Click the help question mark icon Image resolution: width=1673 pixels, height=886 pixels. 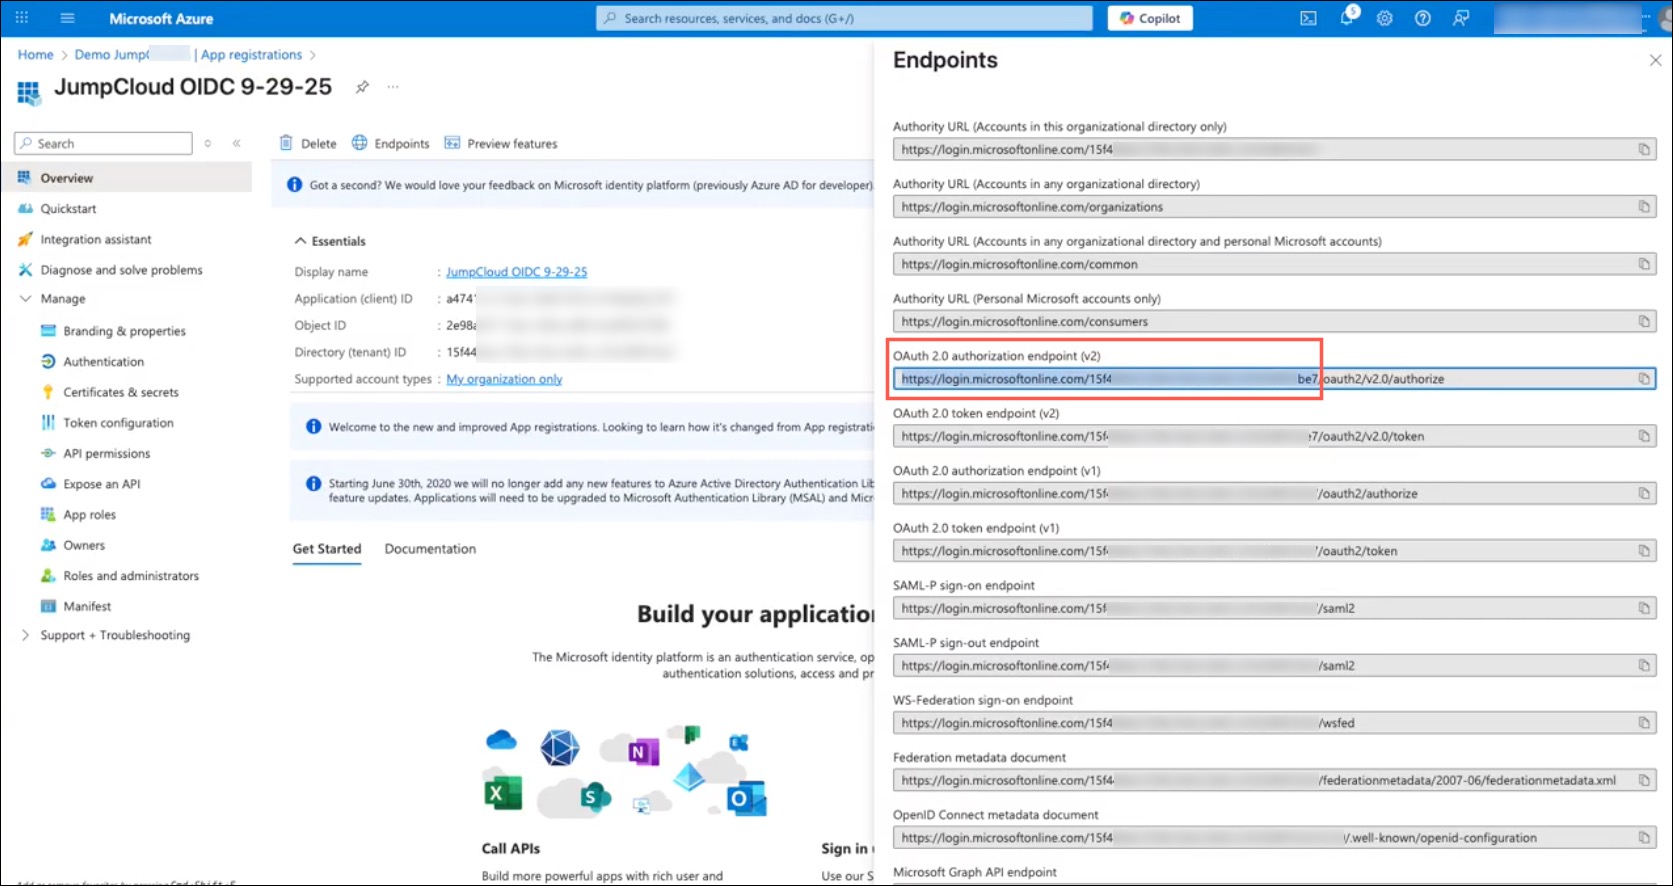pyautogui.click(x=1423, y=18)
